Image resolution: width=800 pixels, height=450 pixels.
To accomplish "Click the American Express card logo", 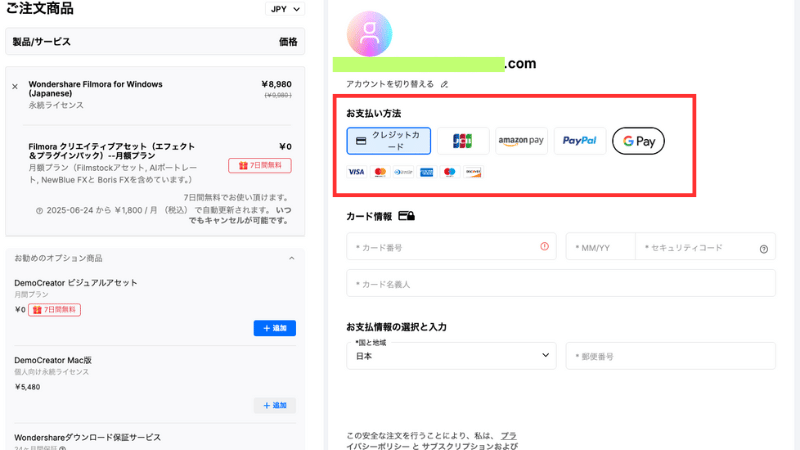I will (427, 172).
